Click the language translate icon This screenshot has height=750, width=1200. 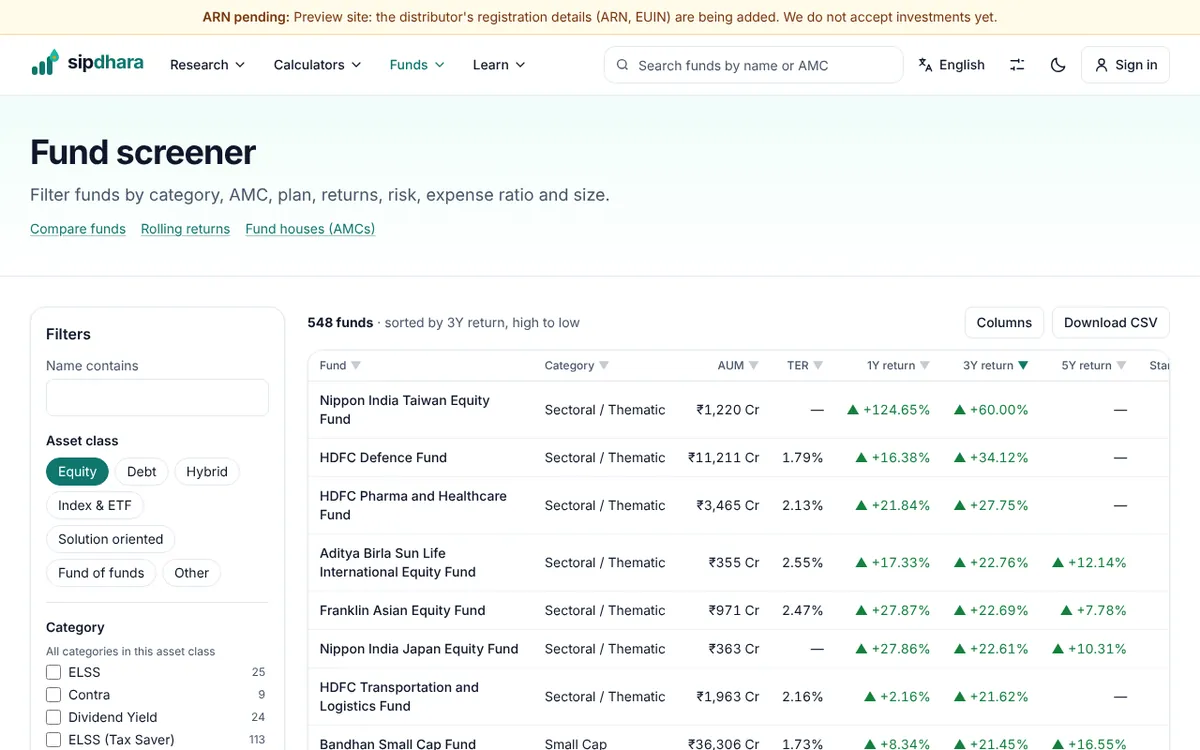(925, 65)
